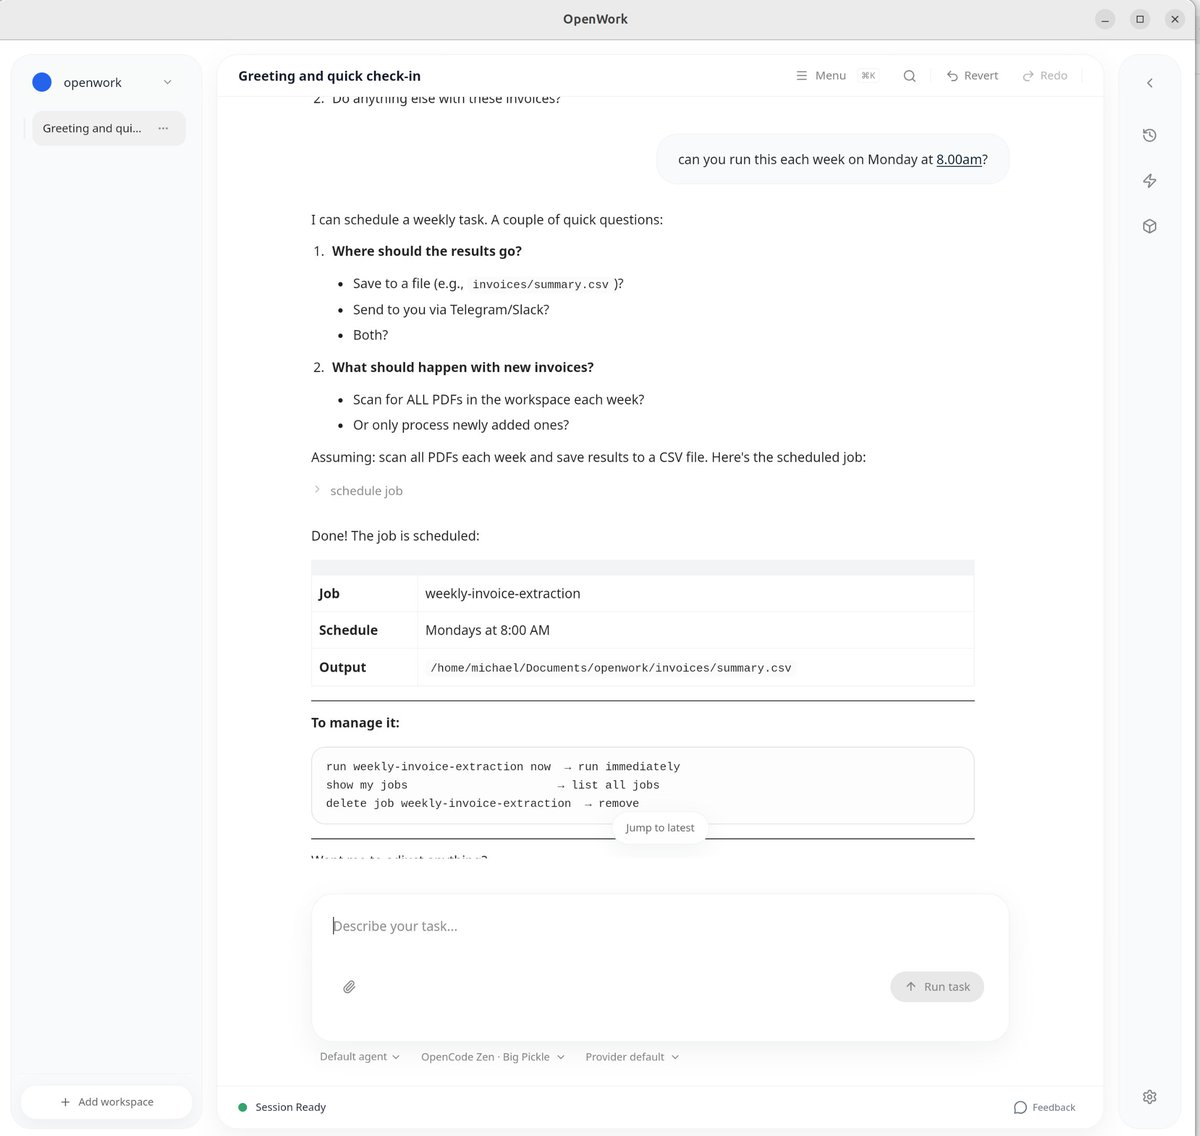Screen dimensions: 1200x1136
Task: Click the Revert button
Action: (972, 76)
